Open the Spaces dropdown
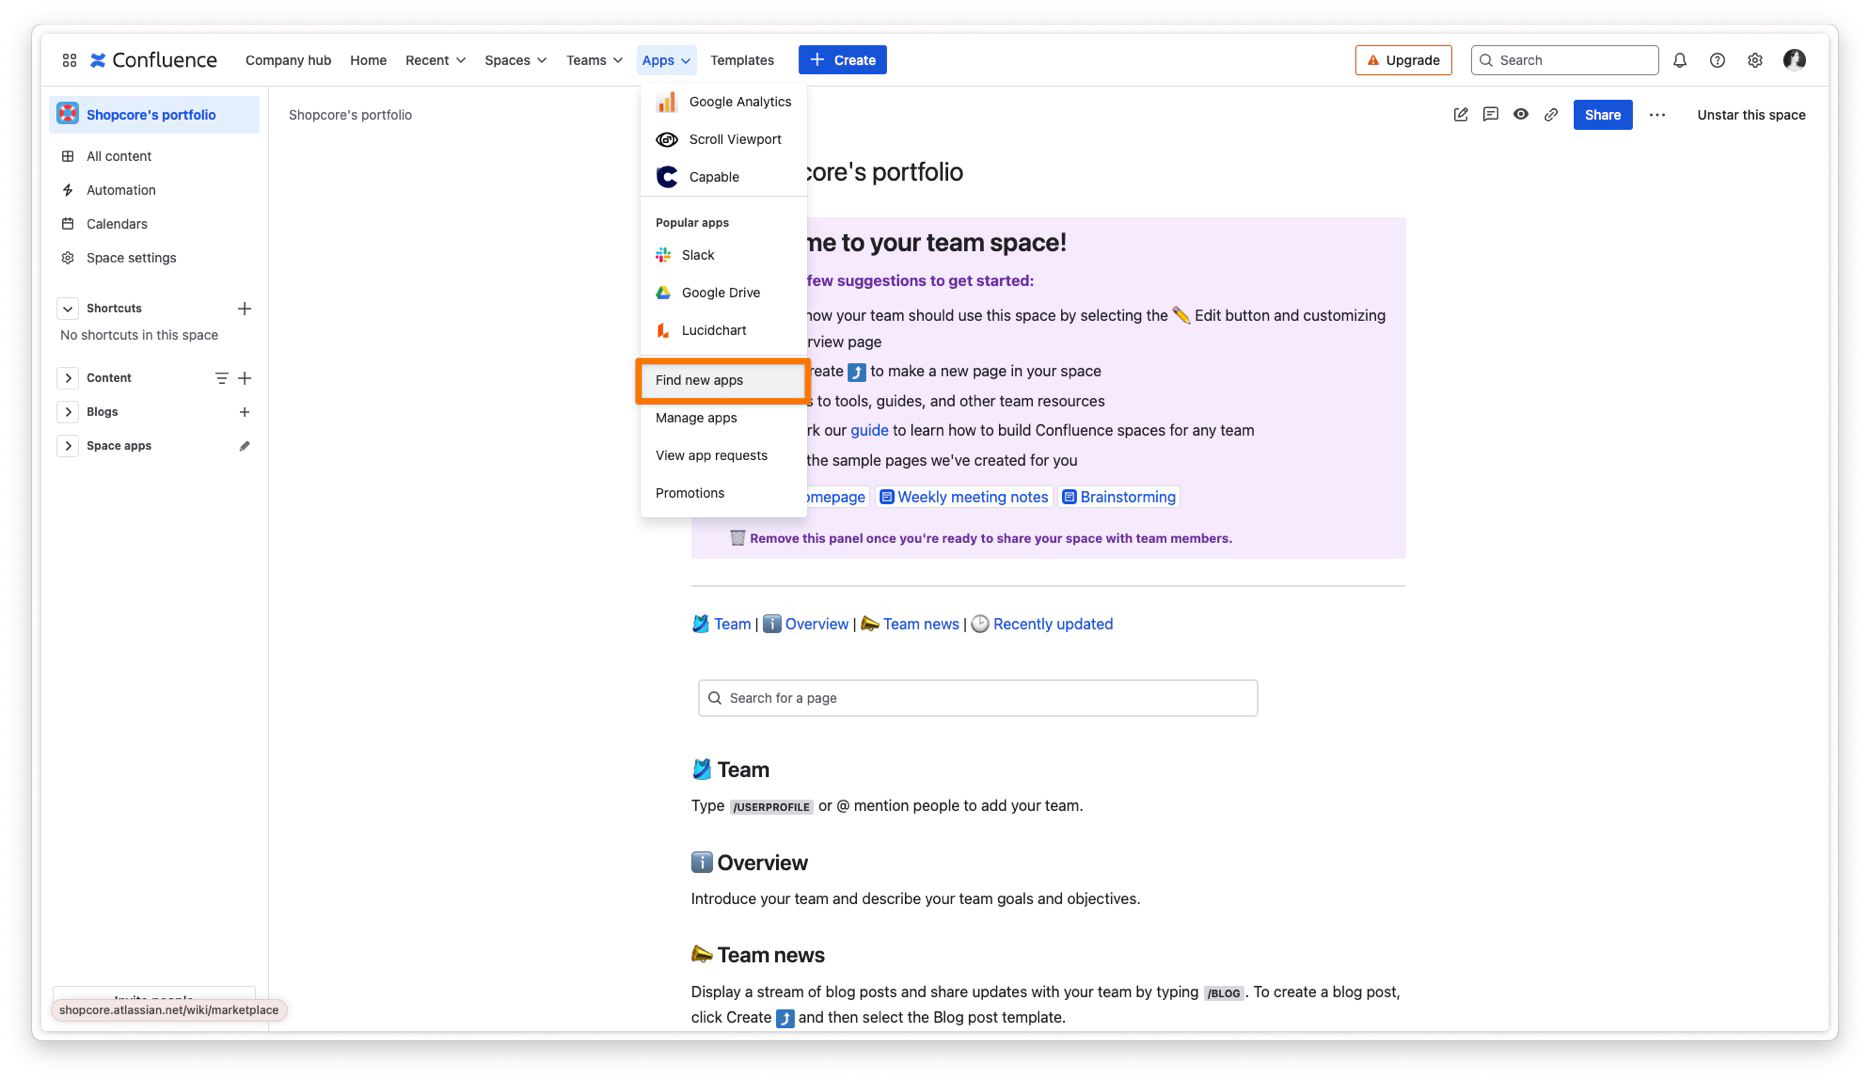Screen dimensions: 1870x1080 515,60
